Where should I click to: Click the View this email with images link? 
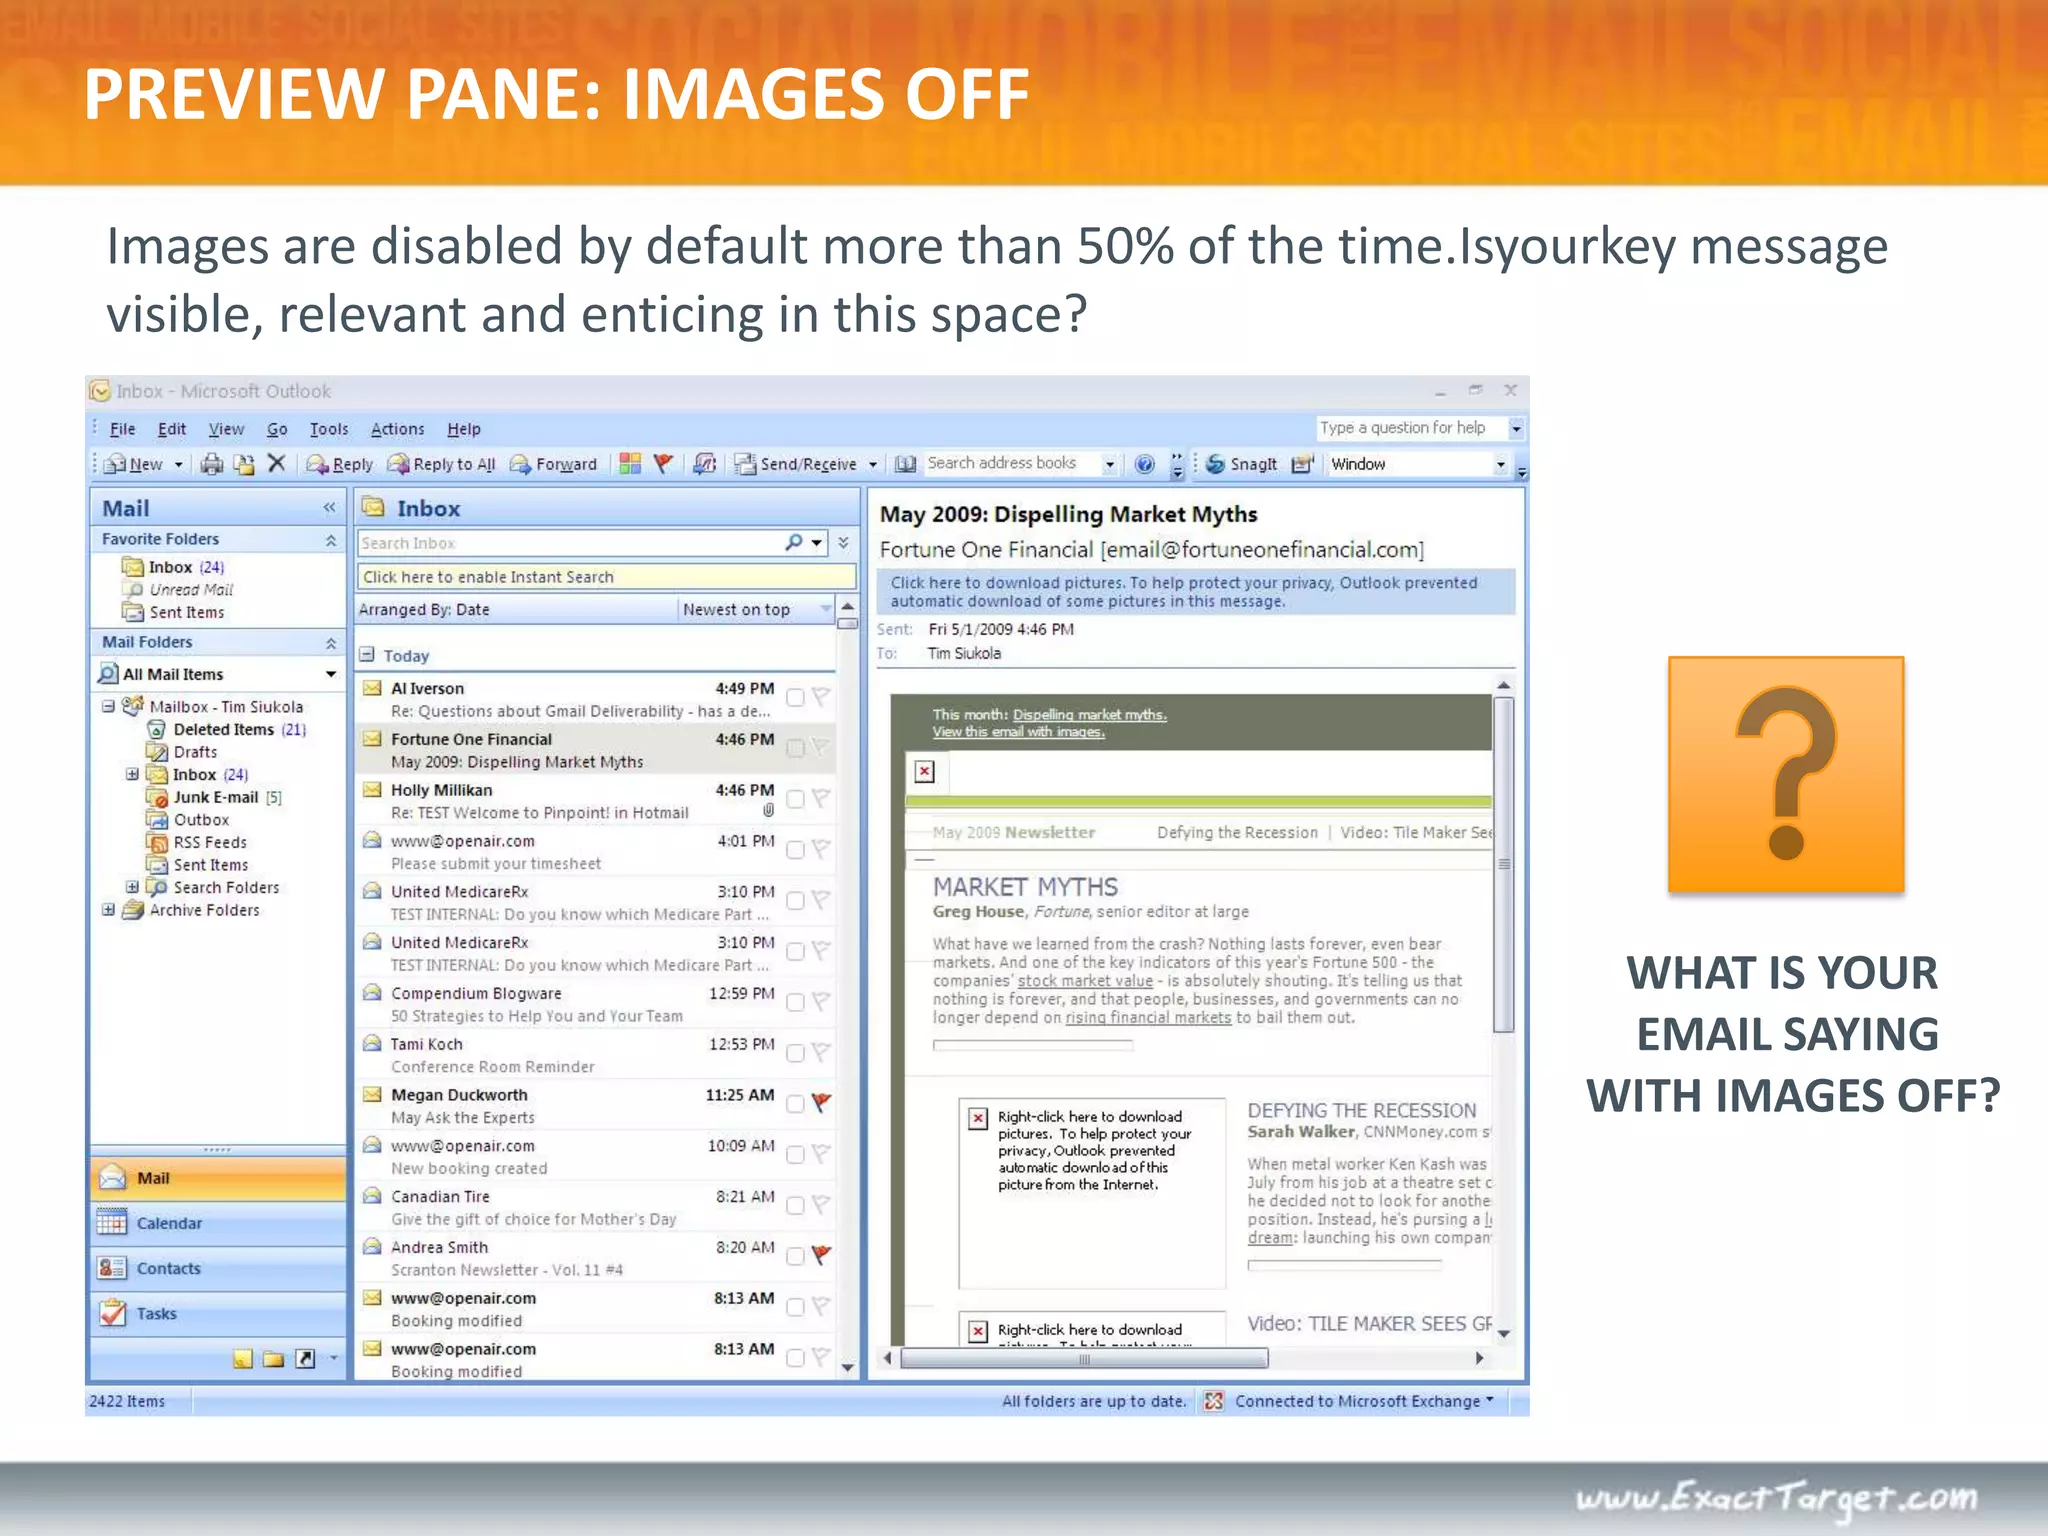tap(1018, 732)
